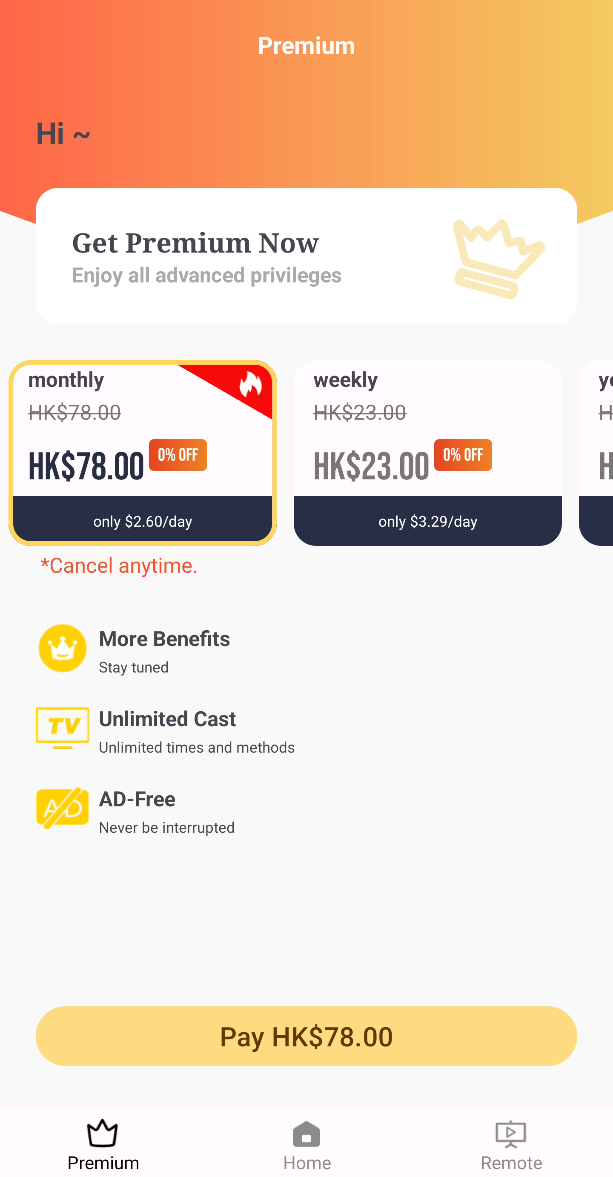Tap the crown icon in Get Premium banner
This screenshot has width=613, height=1177.
pos(499,258)
